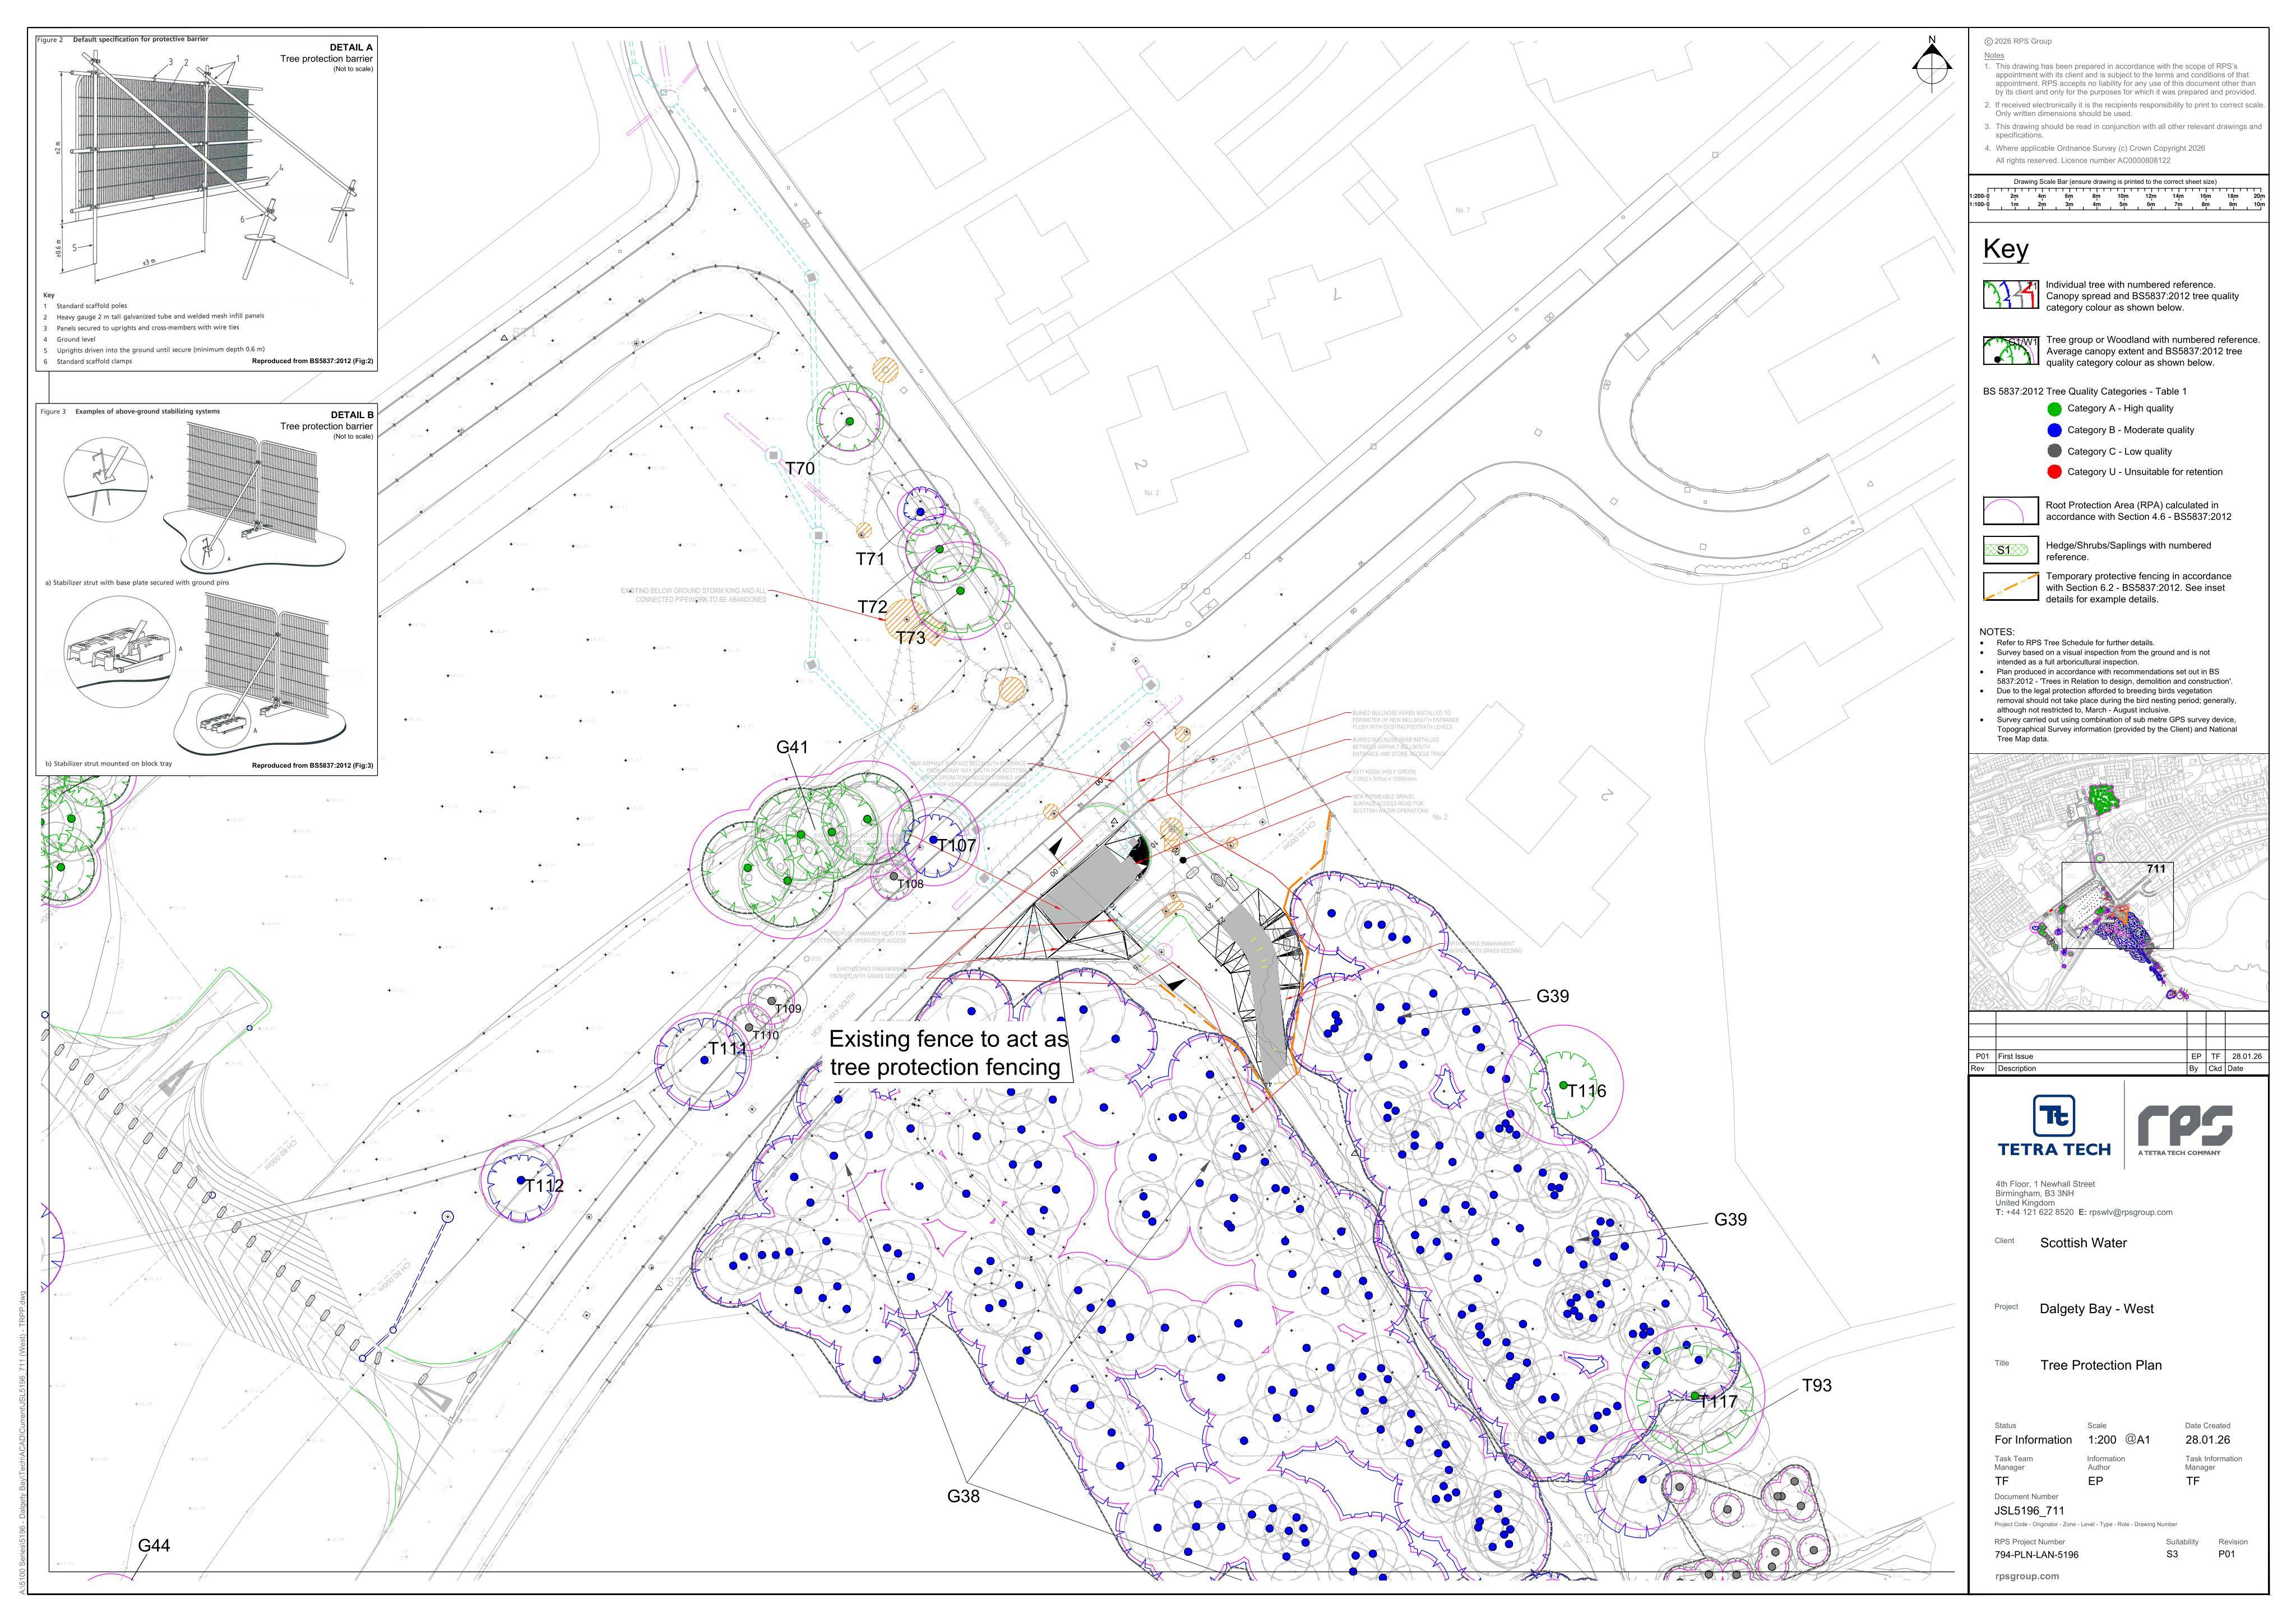Click the 'Existing fence to act as' annotation
This screenshot has height=1622, width=2296.
coord(948,1040)
